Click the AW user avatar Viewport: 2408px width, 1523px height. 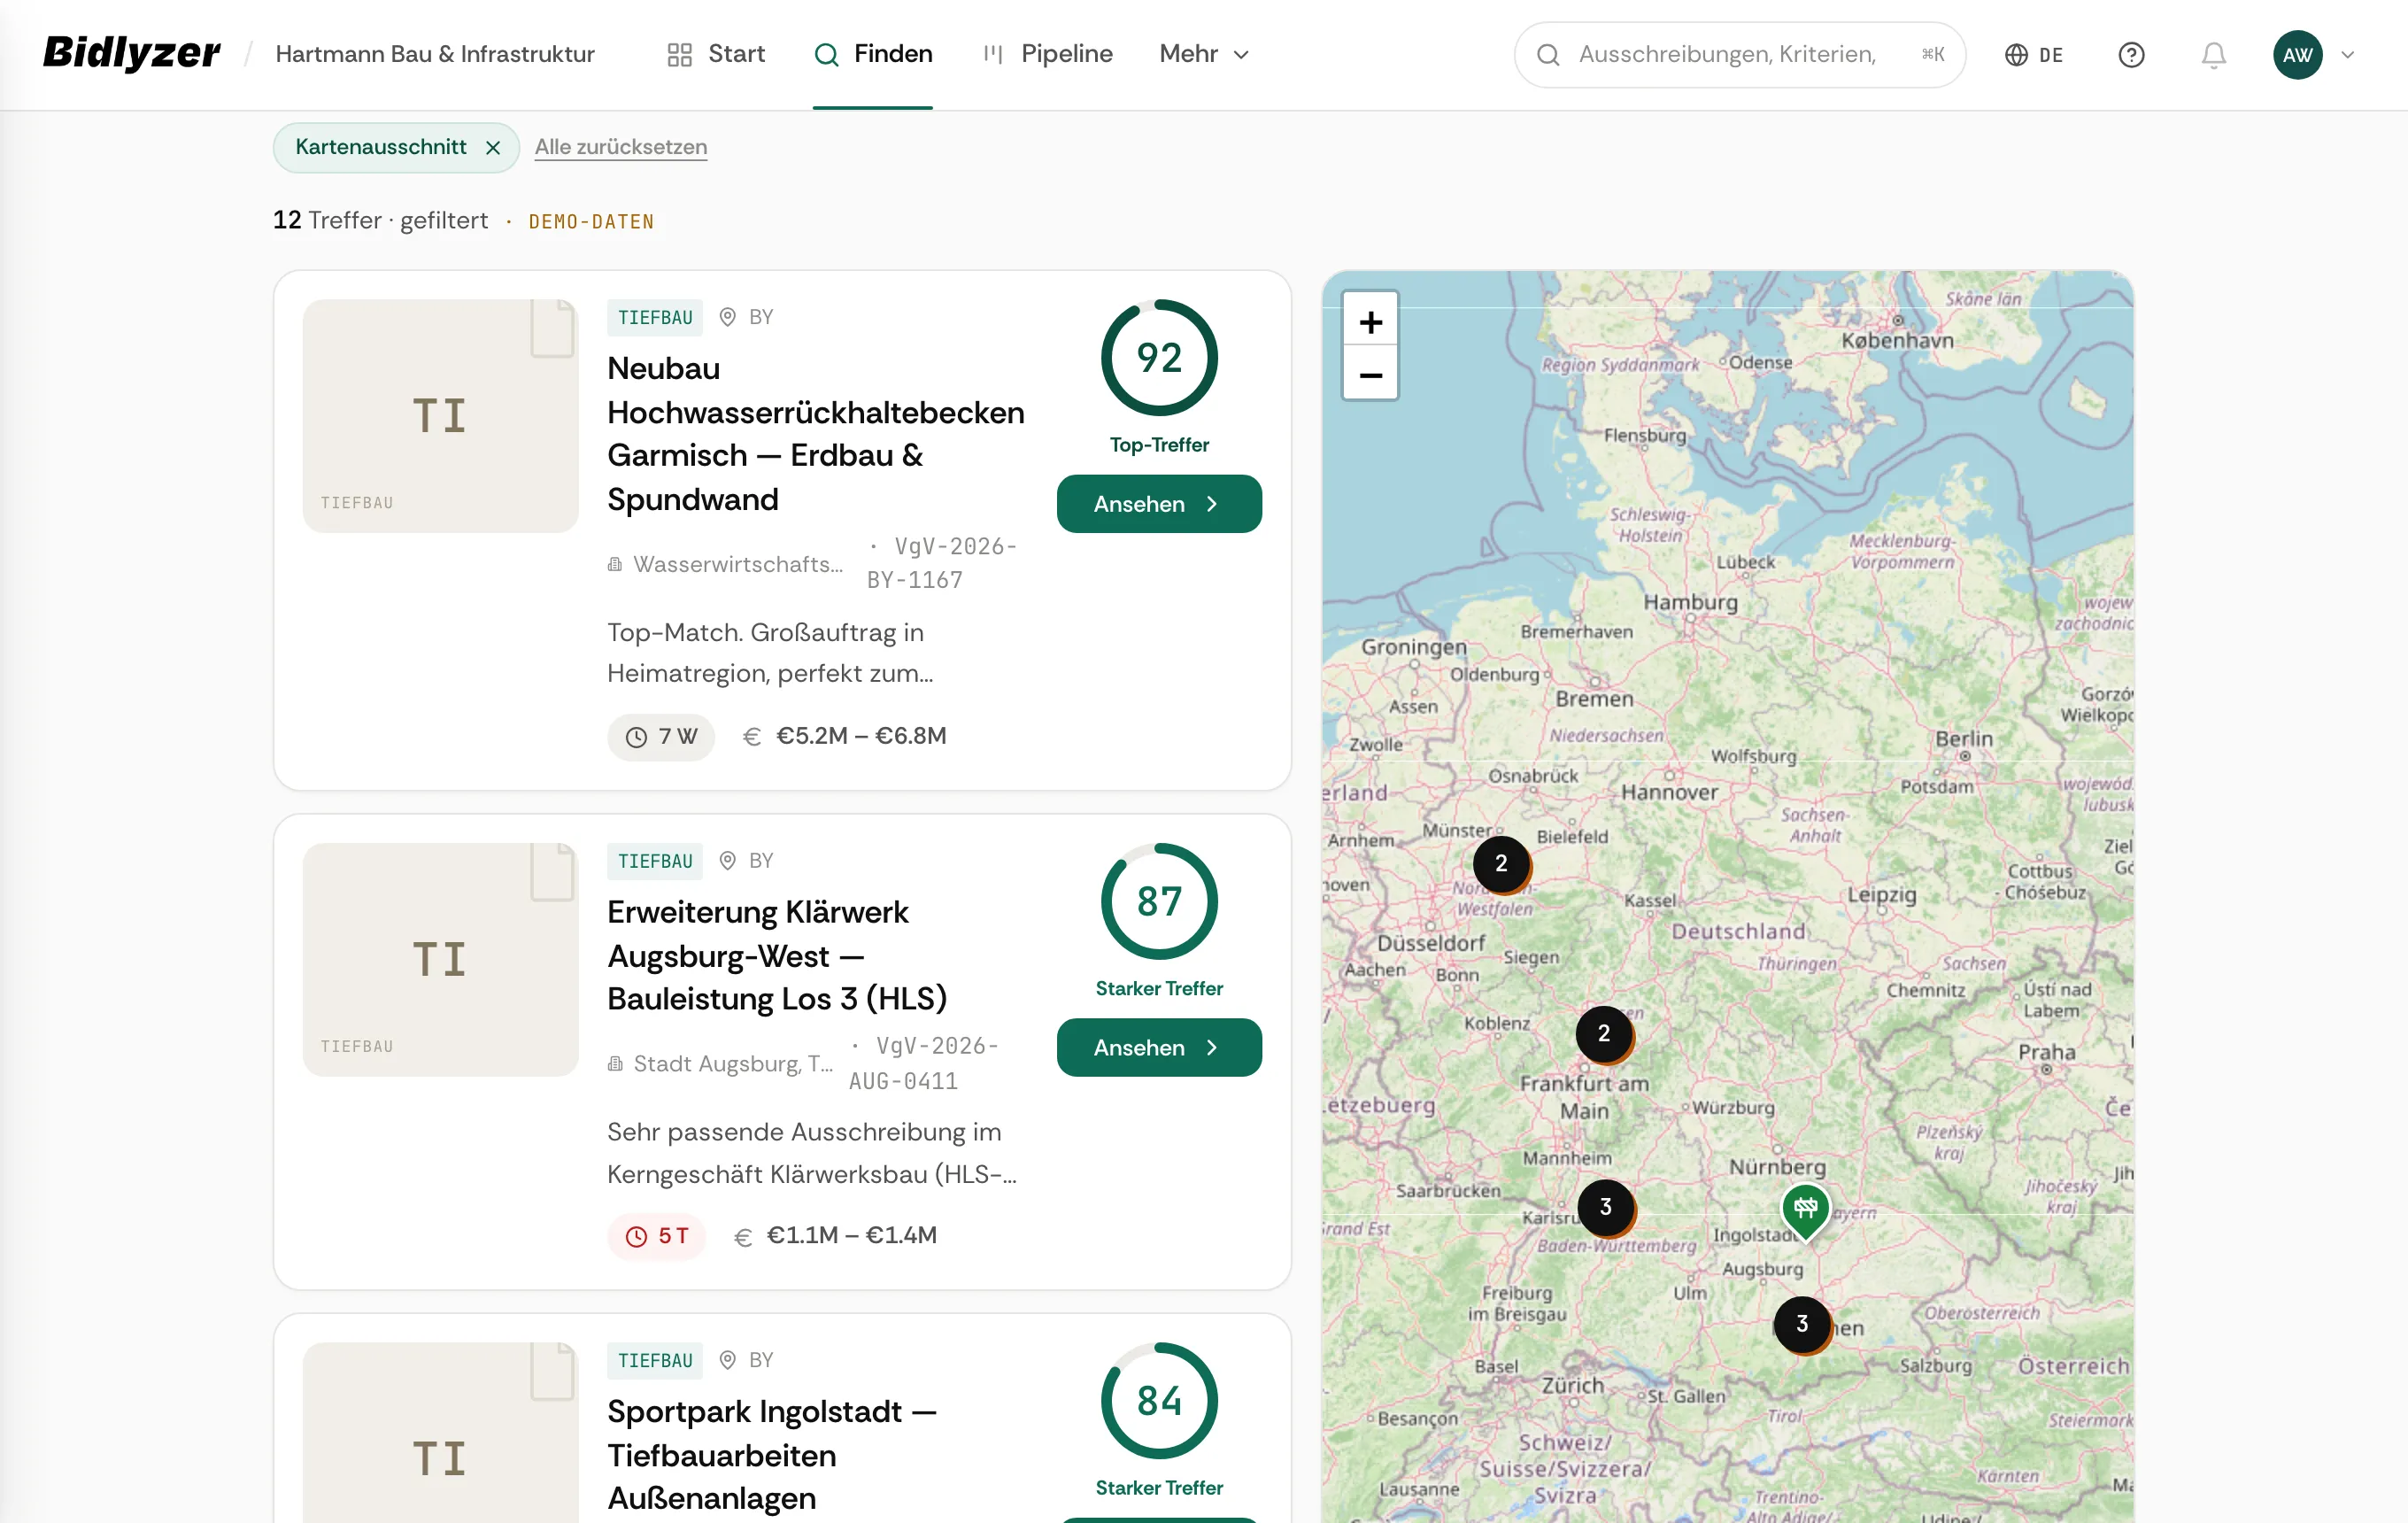click(x=2297, y=54)
